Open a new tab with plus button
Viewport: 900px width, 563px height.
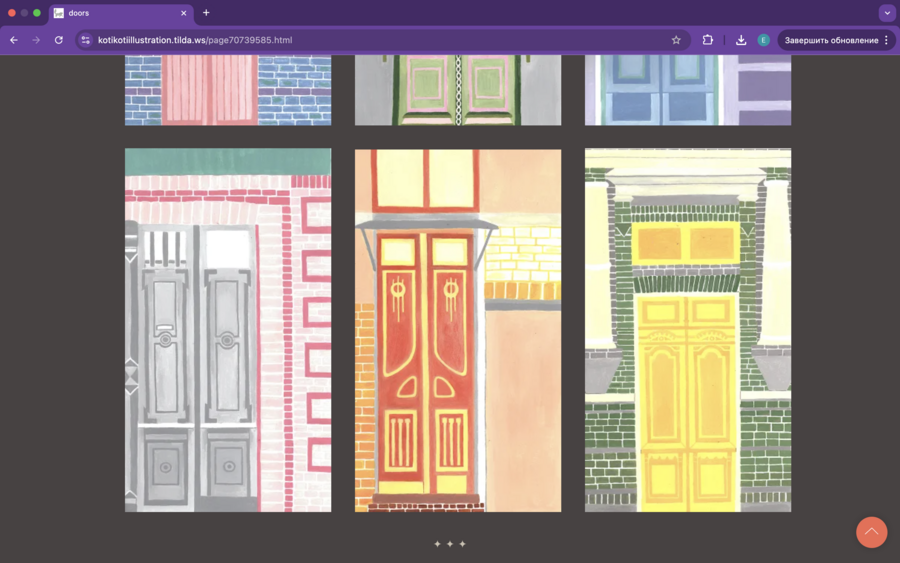tap(206, 13)
